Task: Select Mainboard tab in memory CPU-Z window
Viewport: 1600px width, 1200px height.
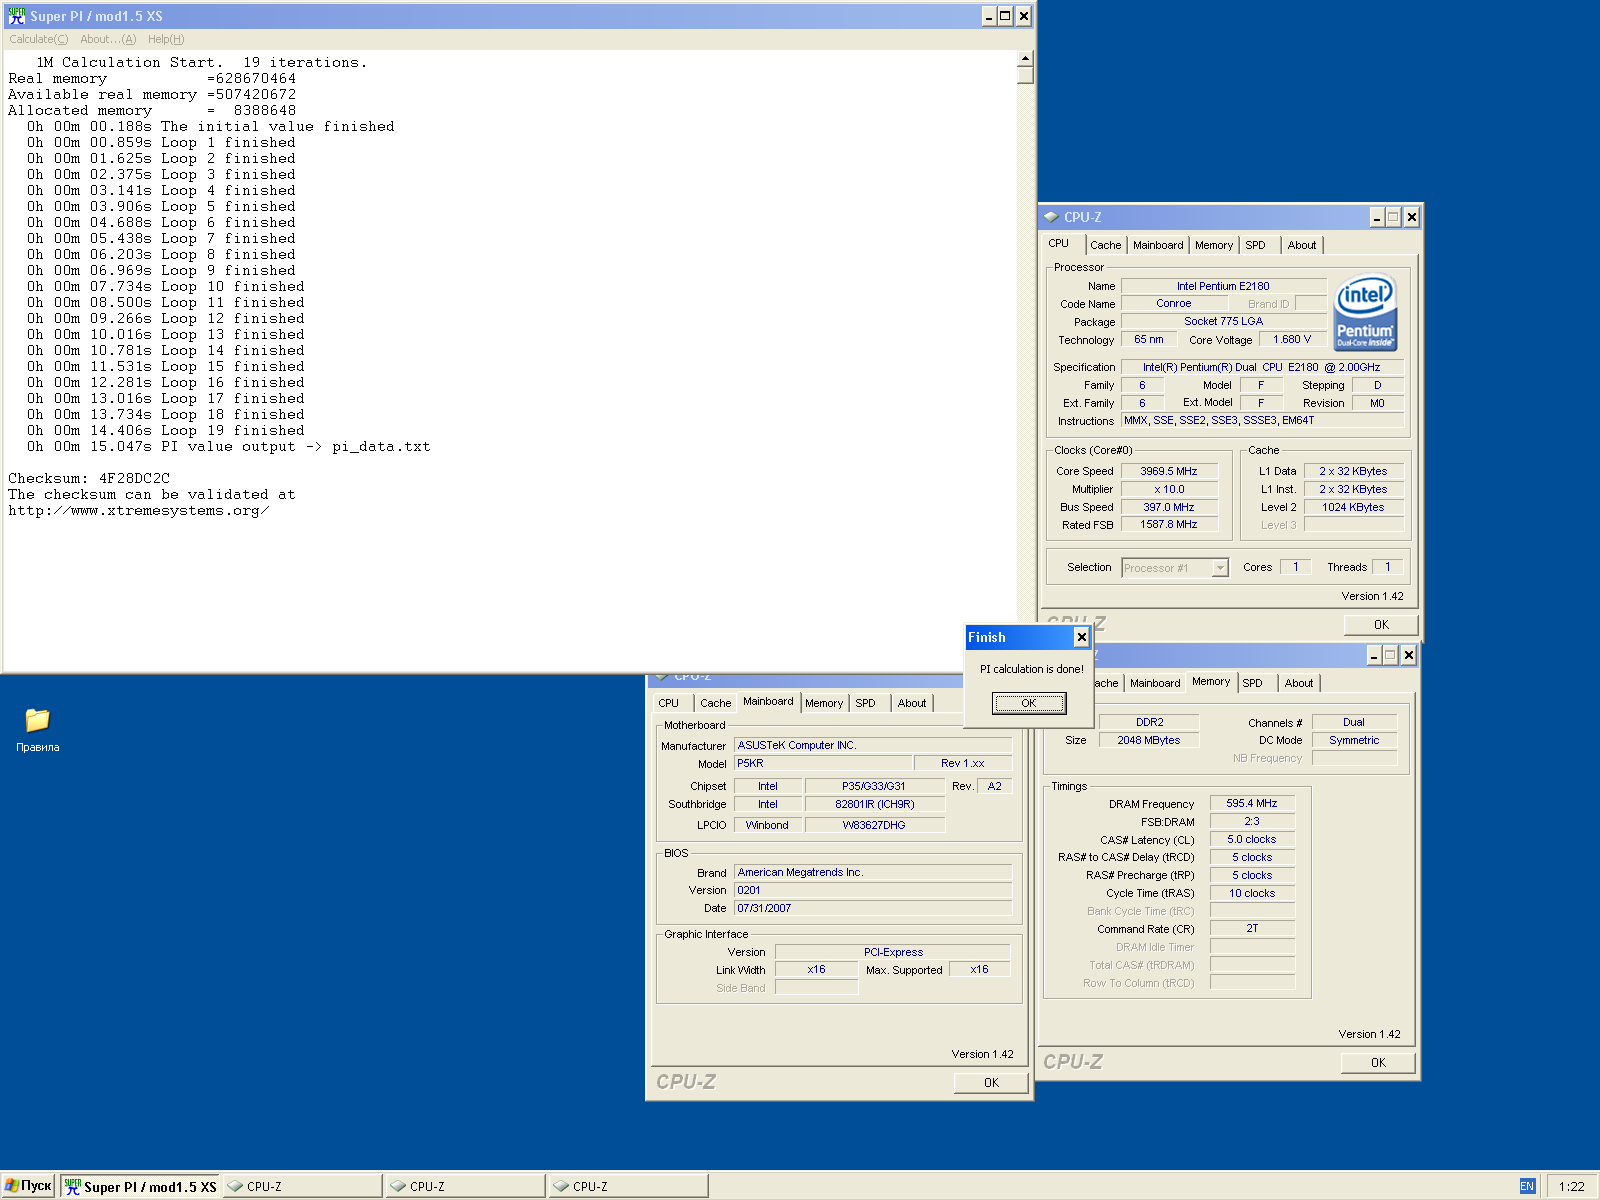Action: [1155, 683]
